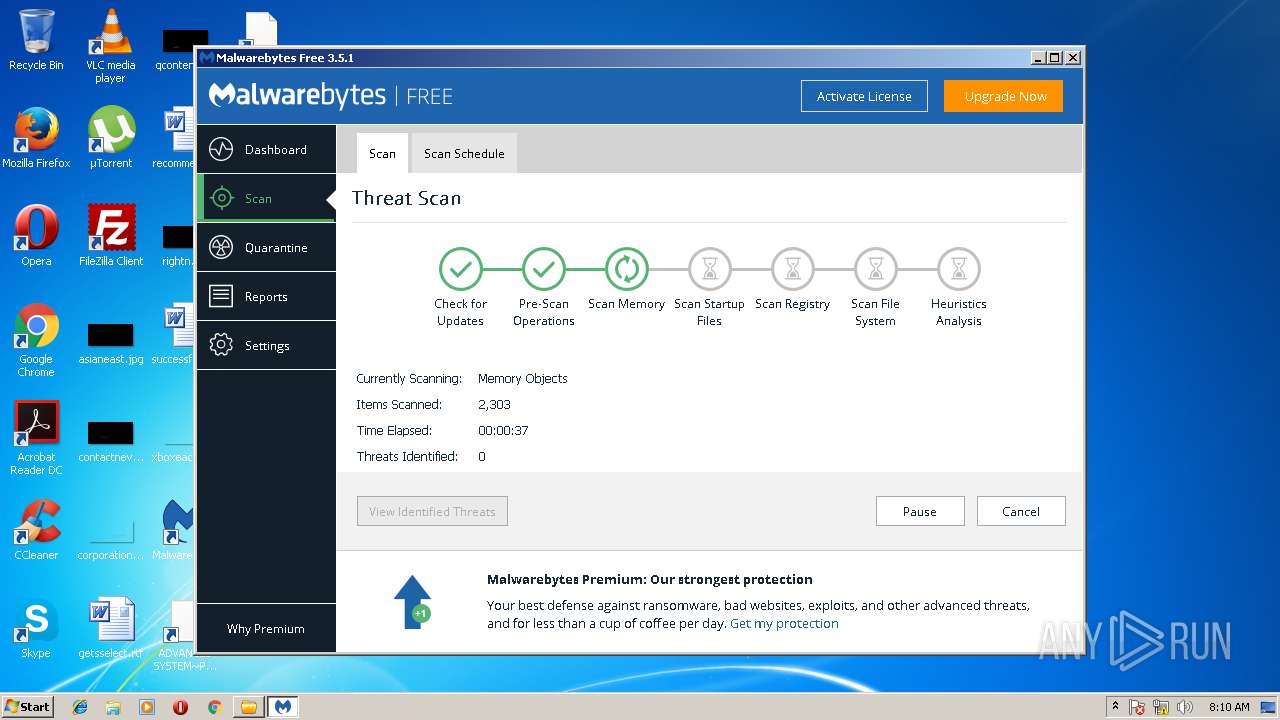Click the volume speaker tray icon
Screen dimensions: 1280x720
1186,707
